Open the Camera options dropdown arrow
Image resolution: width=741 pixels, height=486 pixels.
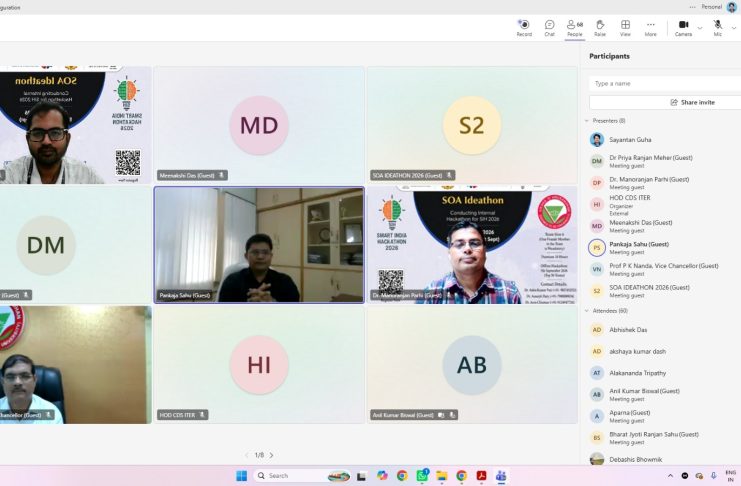[x=700, y=28]
